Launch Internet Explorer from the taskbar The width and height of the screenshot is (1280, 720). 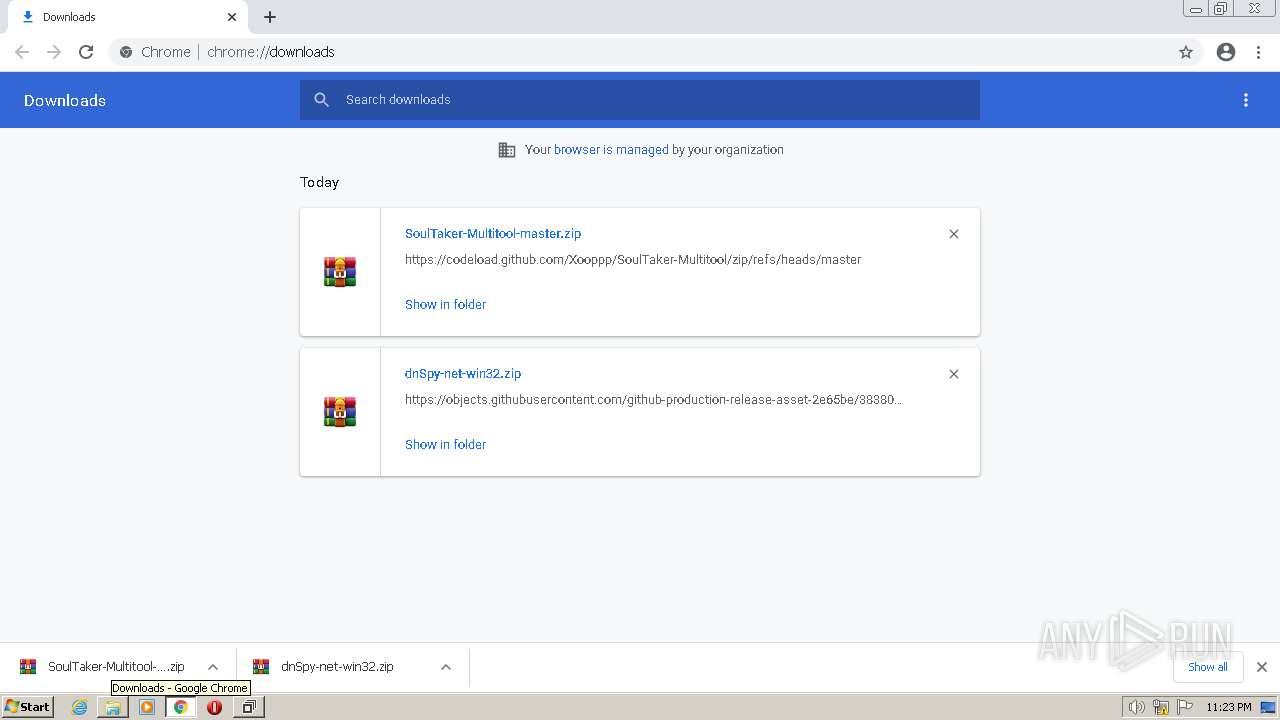(79, 707)
